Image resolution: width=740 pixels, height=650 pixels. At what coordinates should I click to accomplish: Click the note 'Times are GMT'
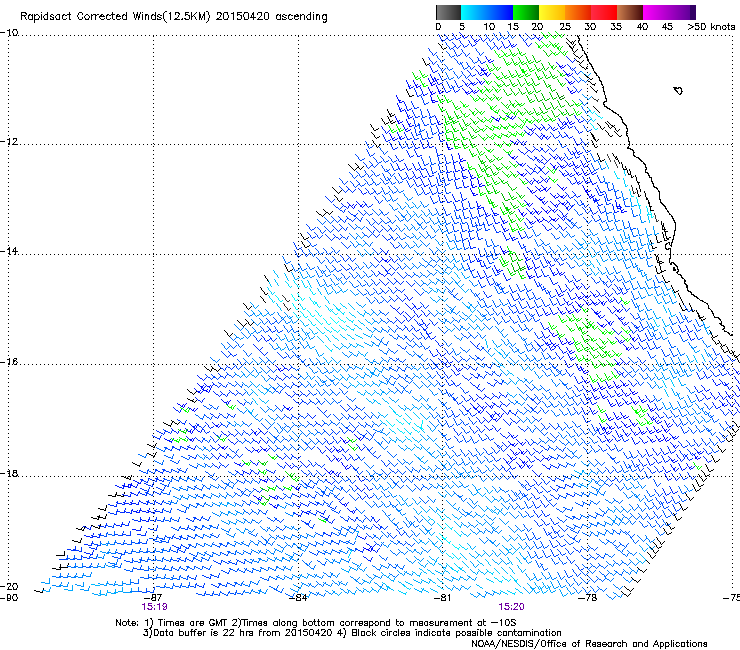point(194,623)
